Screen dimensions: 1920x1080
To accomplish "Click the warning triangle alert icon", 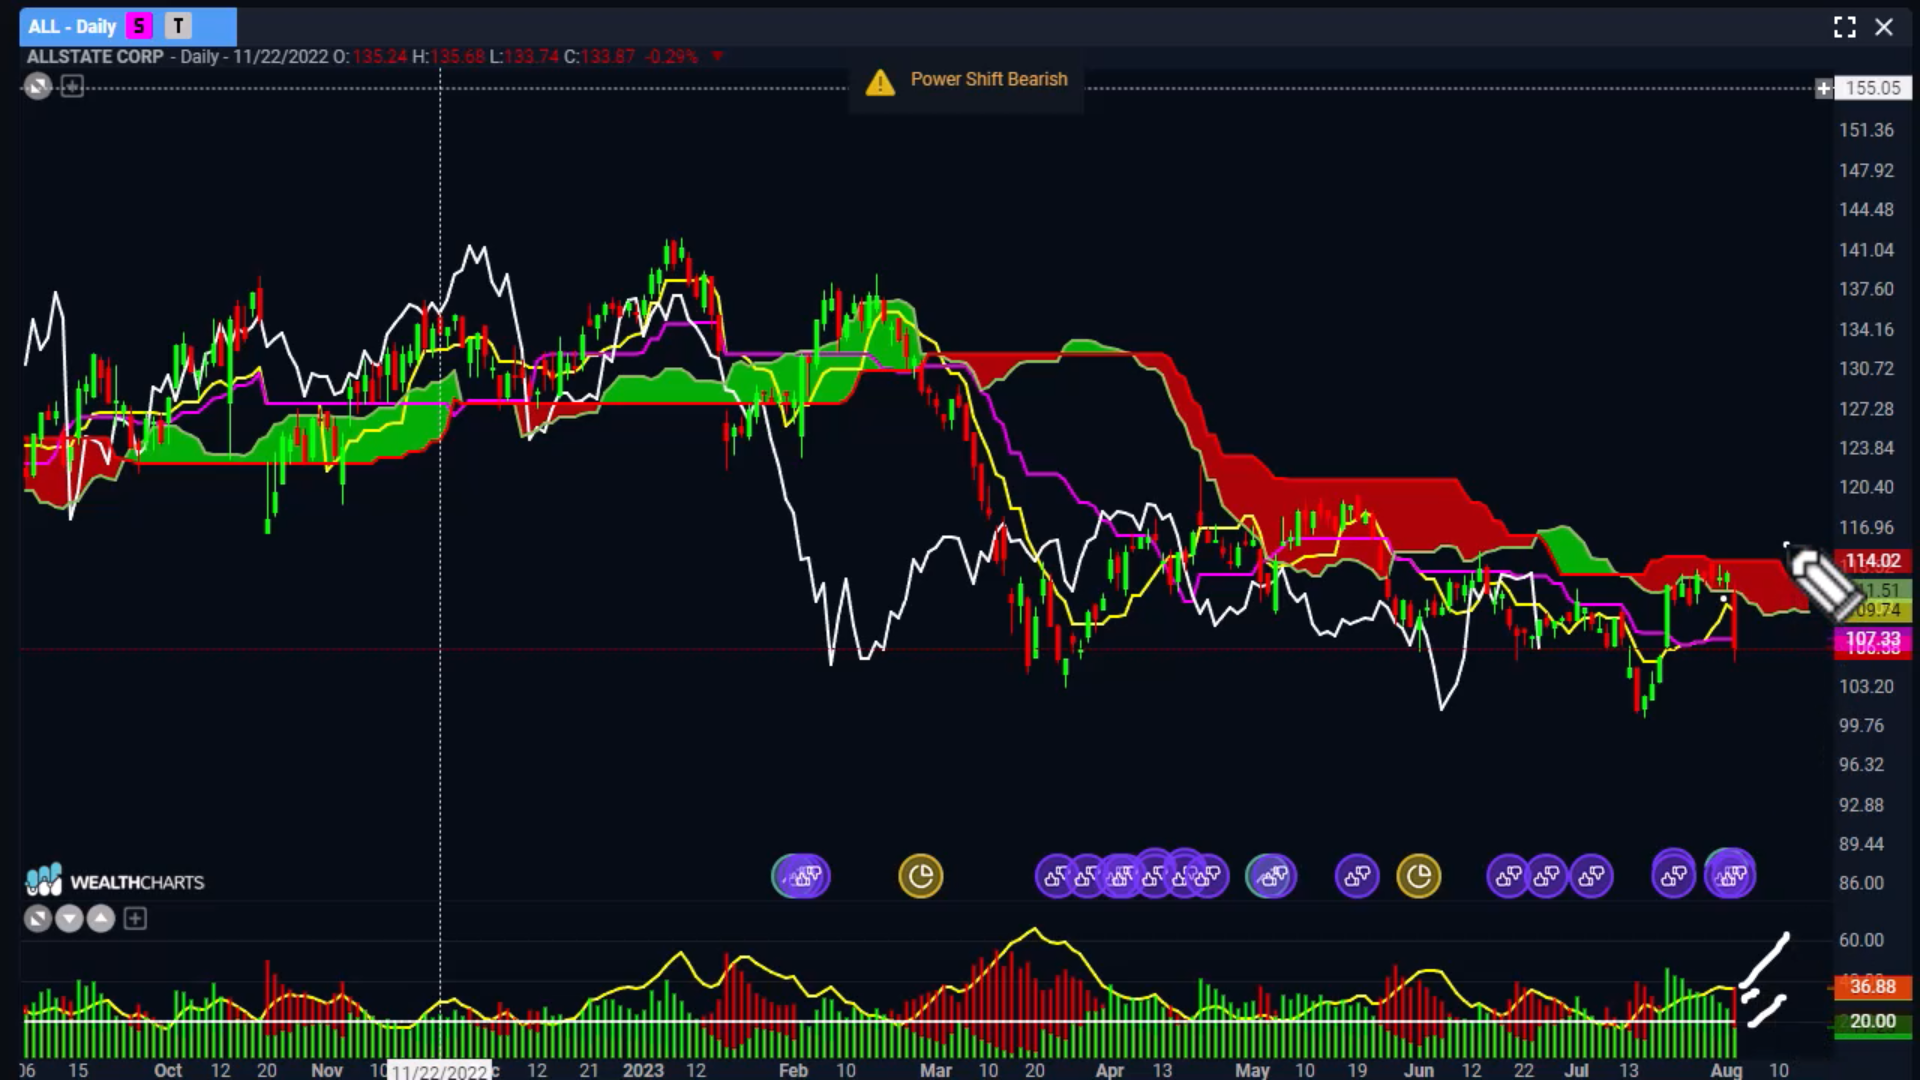I will pos(880,82).
